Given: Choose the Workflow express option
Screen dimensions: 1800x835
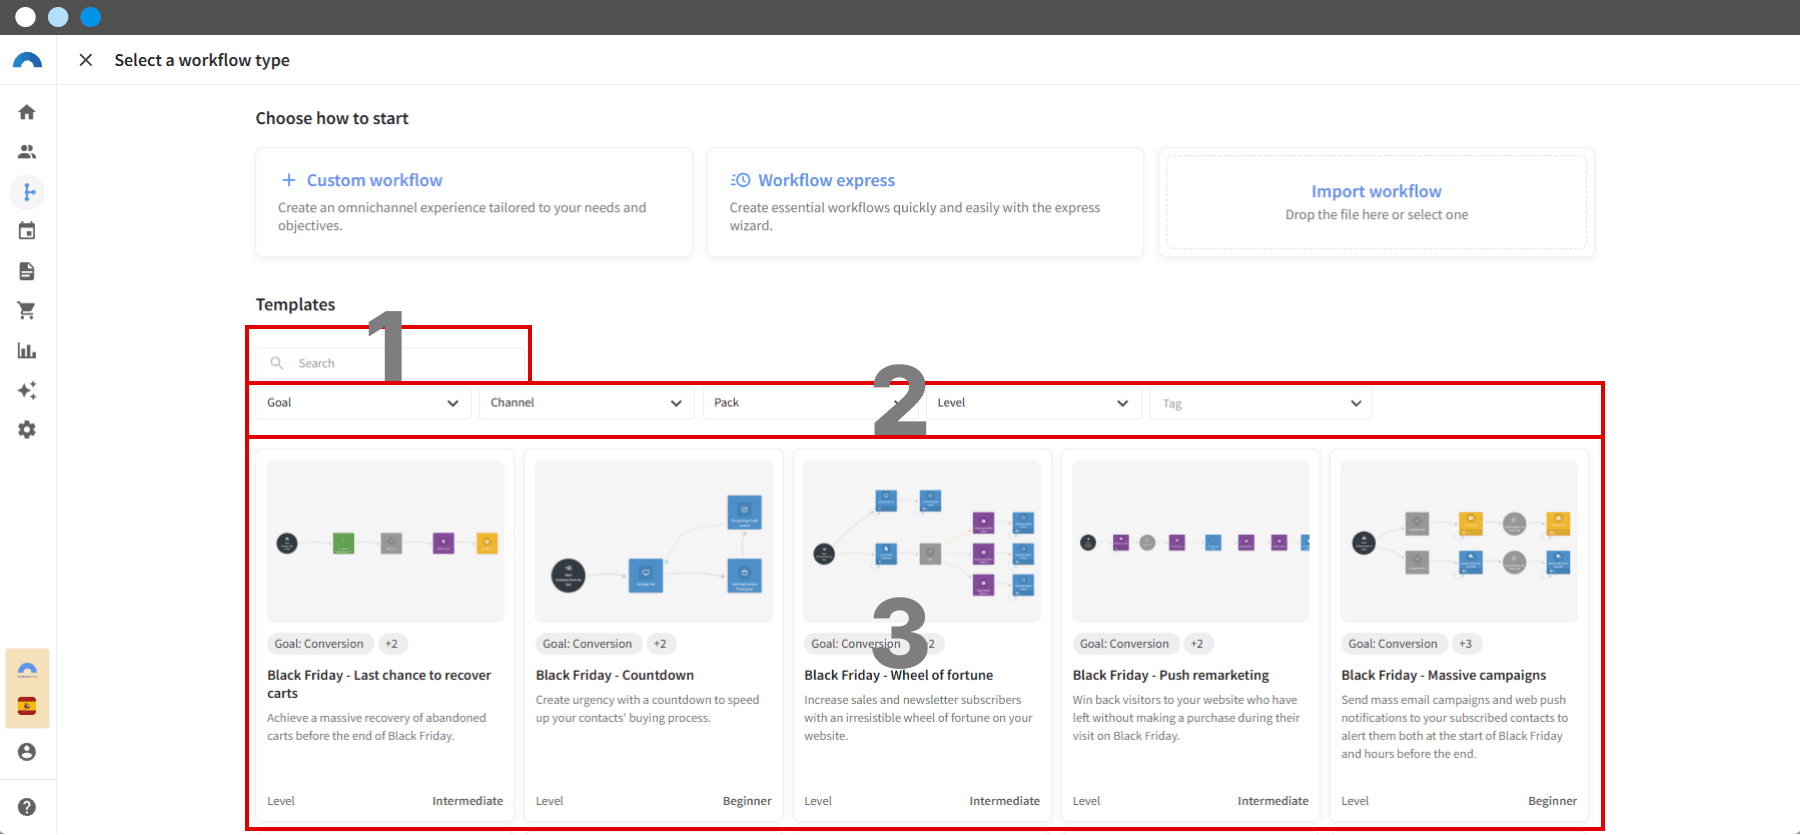Looking at the screenshot, I should click(x=925, y=202).
